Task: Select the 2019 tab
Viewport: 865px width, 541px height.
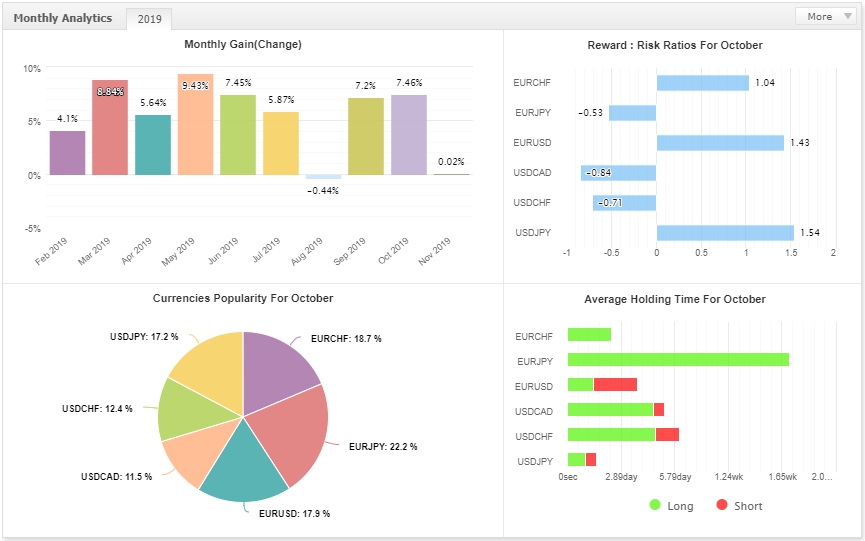Action: [149, 19]
